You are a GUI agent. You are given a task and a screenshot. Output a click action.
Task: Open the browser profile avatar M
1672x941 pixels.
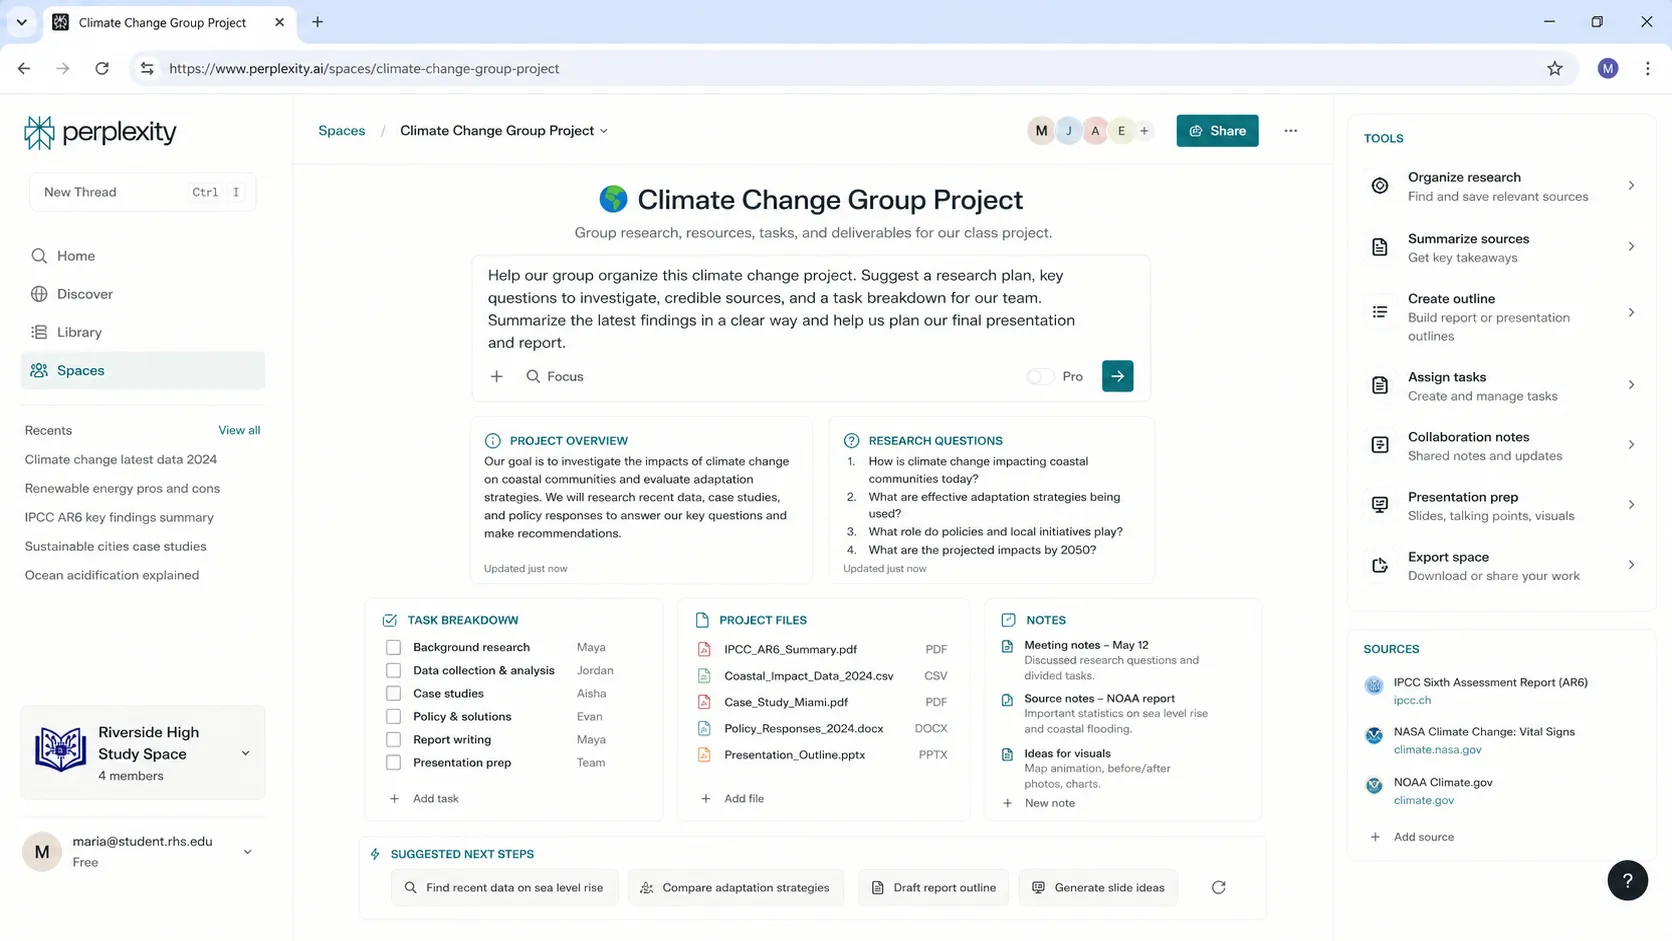coord(1608,68)
